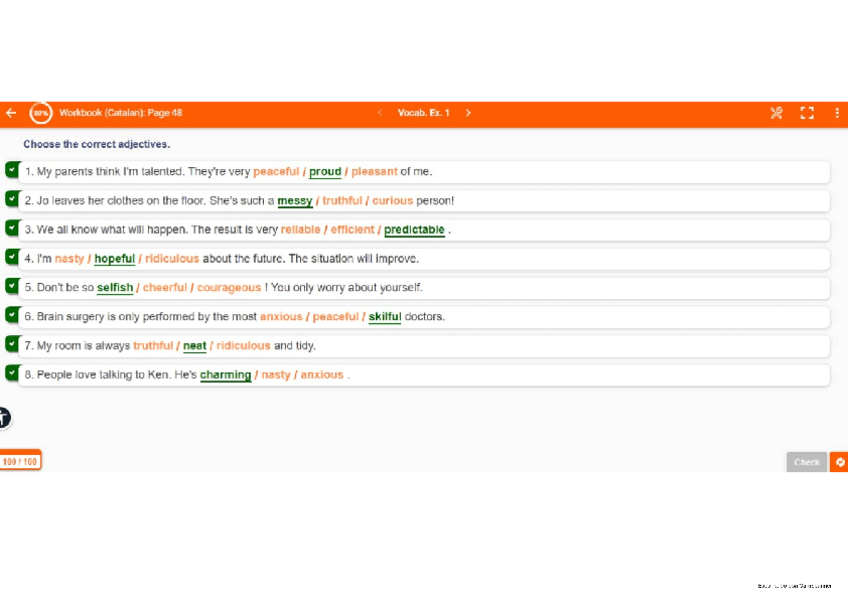Select 'courageous' in sentence 5
The height and width of the screenshot is (599, 848).
click(x=229, y=288)
